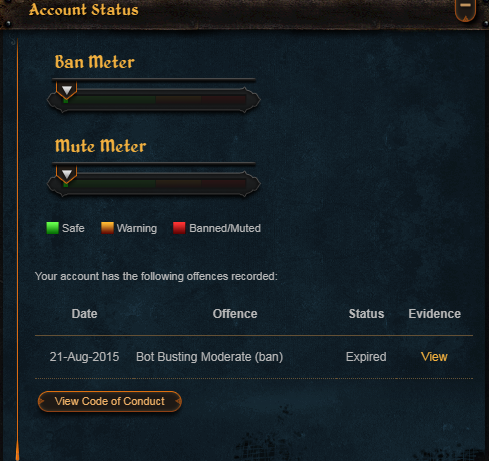Click the Status column header
Image resolution: width=489 pixels, height=461 pixels.
366,314
